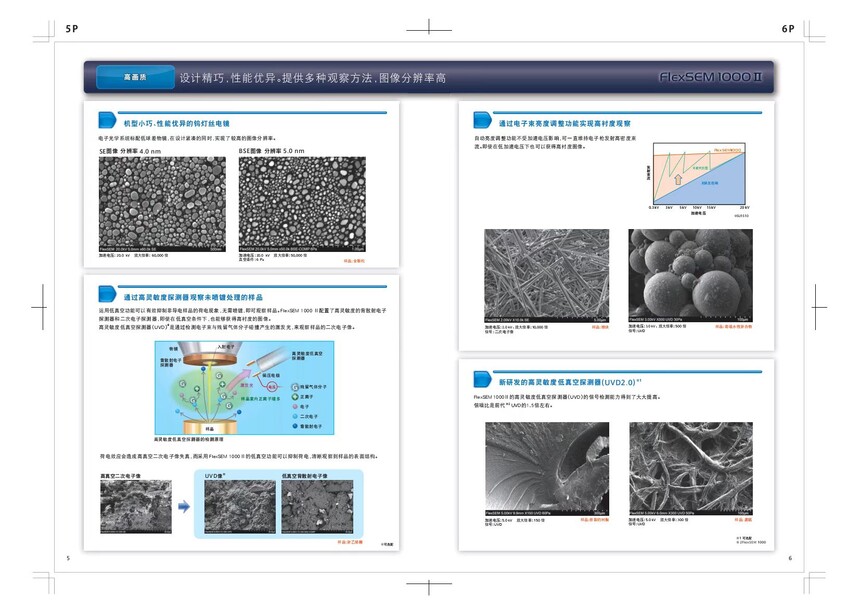Click blue arrow icon beside UVD2.0 heading
The image size is (860, 608).
tap(482, 379)
